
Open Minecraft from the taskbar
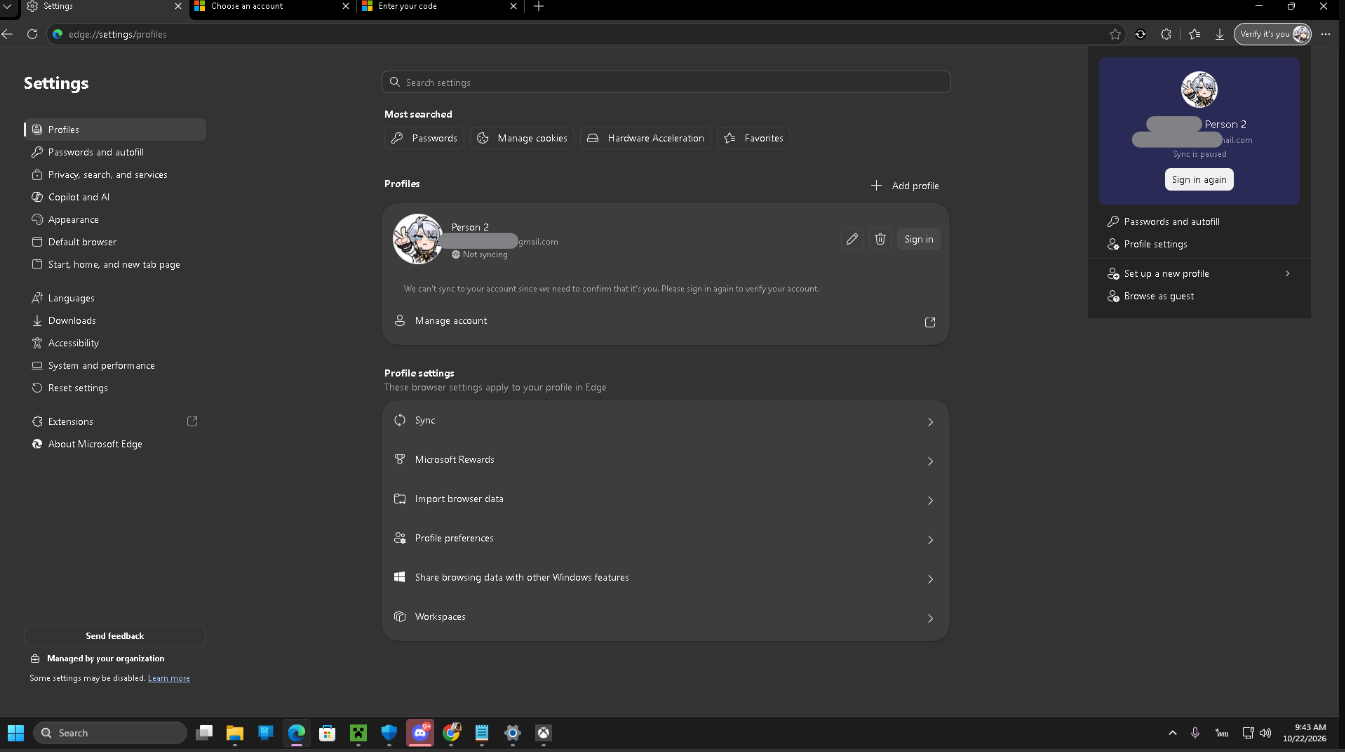(x=358, y=733)
